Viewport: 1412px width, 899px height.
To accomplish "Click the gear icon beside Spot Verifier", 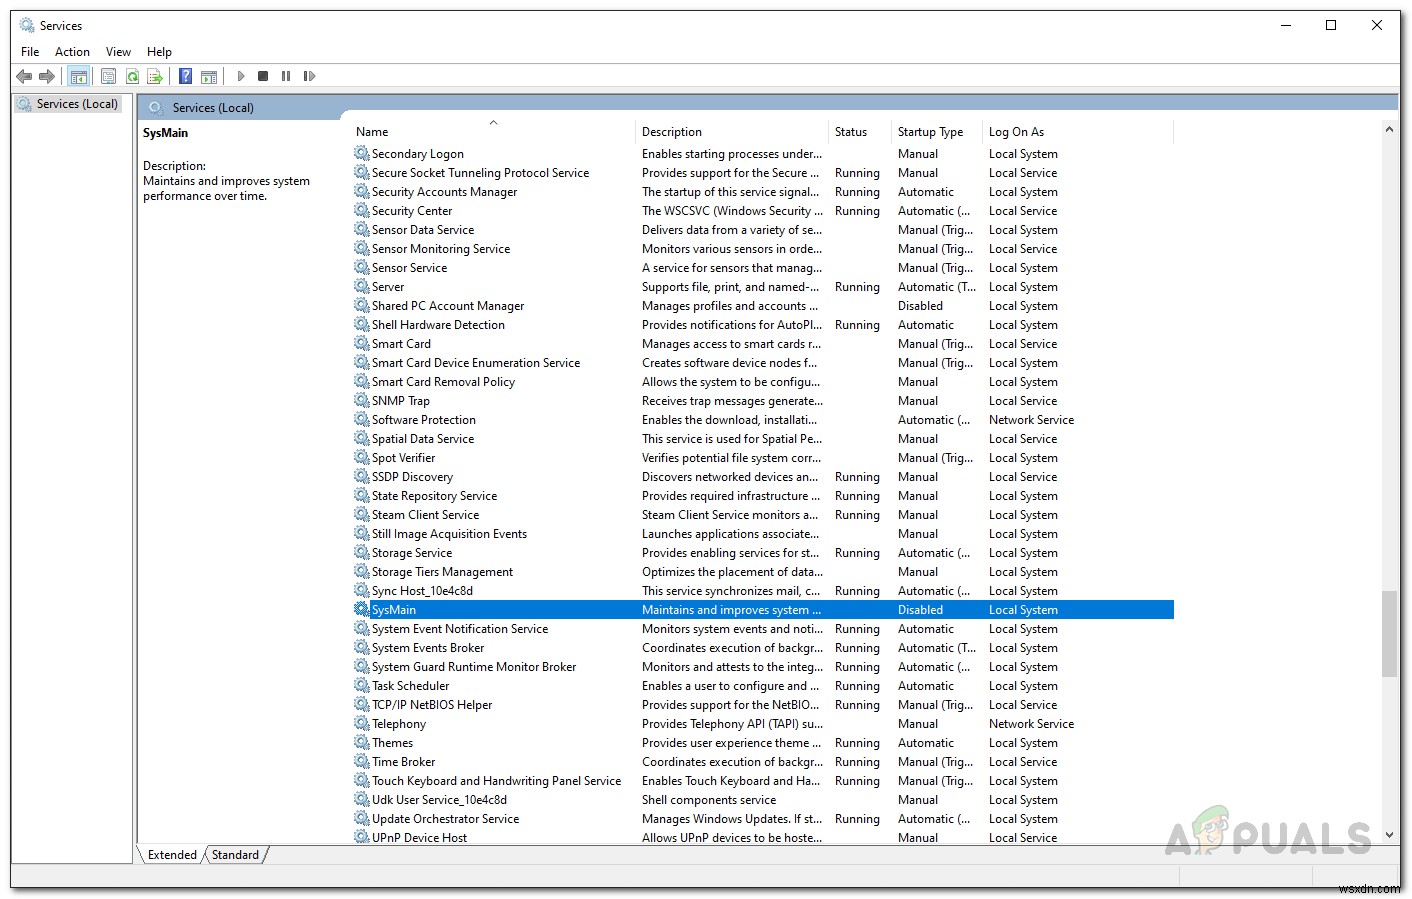I will (x=362, y=457).
